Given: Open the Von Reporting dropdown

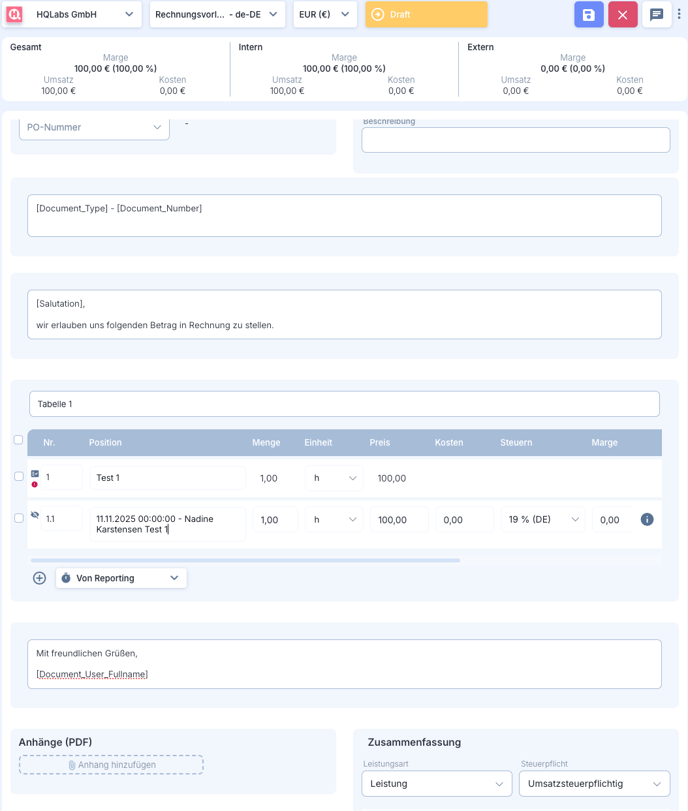Looking at the screenshot, I should (121, 578).
